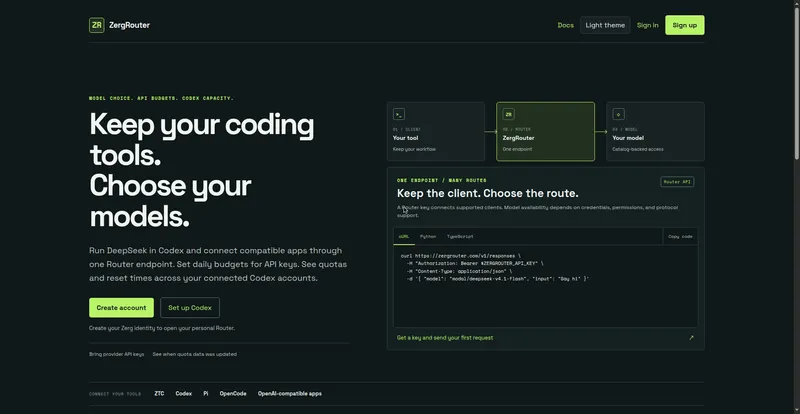Click the MODEL CHOICE. API BUDGETS tagline
Image resolution: width=800 pixels, height=414 pixels.
tap(161, 98)
